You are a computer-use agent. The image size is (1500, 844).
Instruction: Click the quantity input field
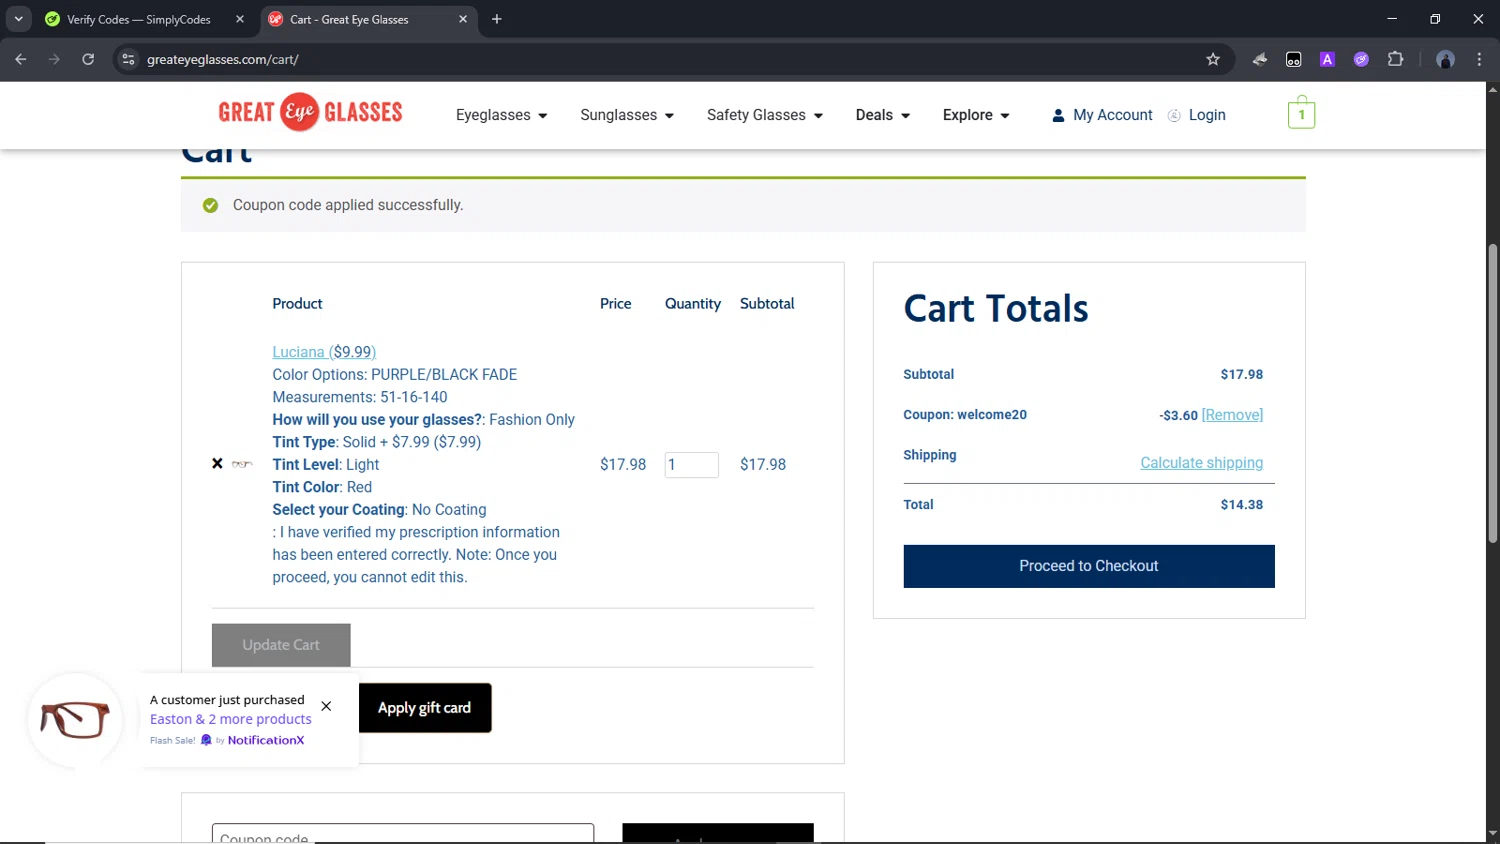point(691,465)
